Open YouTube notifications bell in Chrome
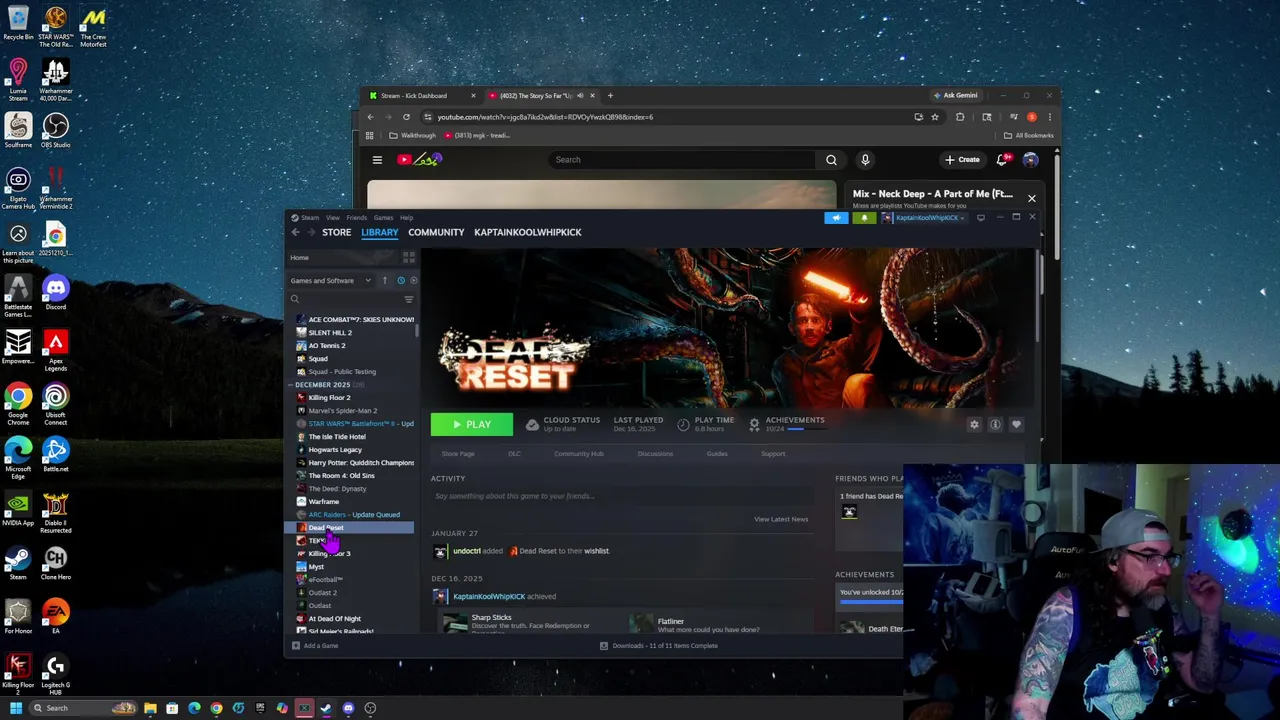Viewport: 1280px width, 720px height. (1003, 159)
